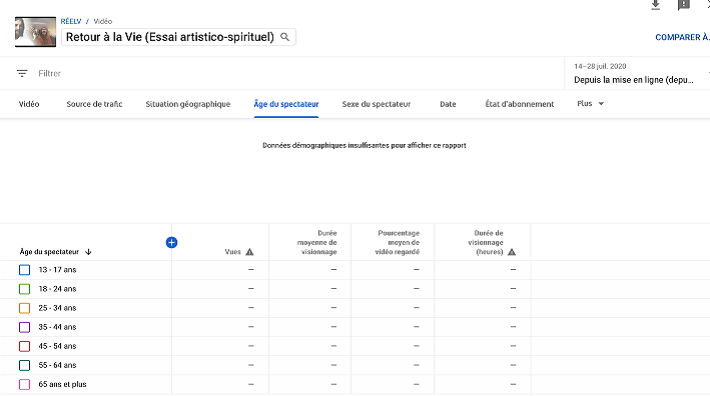Click the download report icon
The width and height of the screenshot is (710, 396).
(x=655, y=5)
